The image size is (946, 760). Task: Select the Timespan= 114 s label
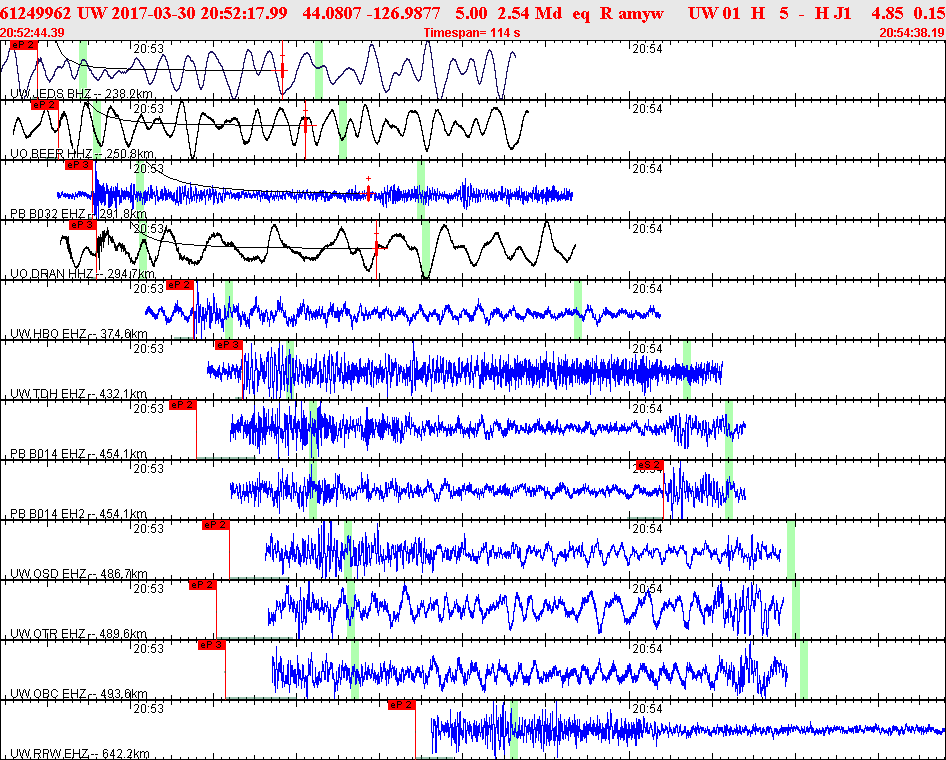472,33
